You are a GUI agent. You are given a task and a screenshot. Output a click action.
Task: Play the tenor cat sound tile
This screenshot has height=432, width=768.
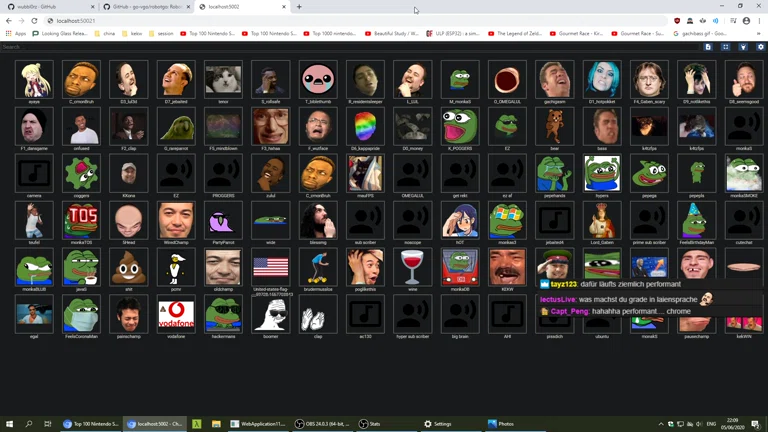[223, 79]
